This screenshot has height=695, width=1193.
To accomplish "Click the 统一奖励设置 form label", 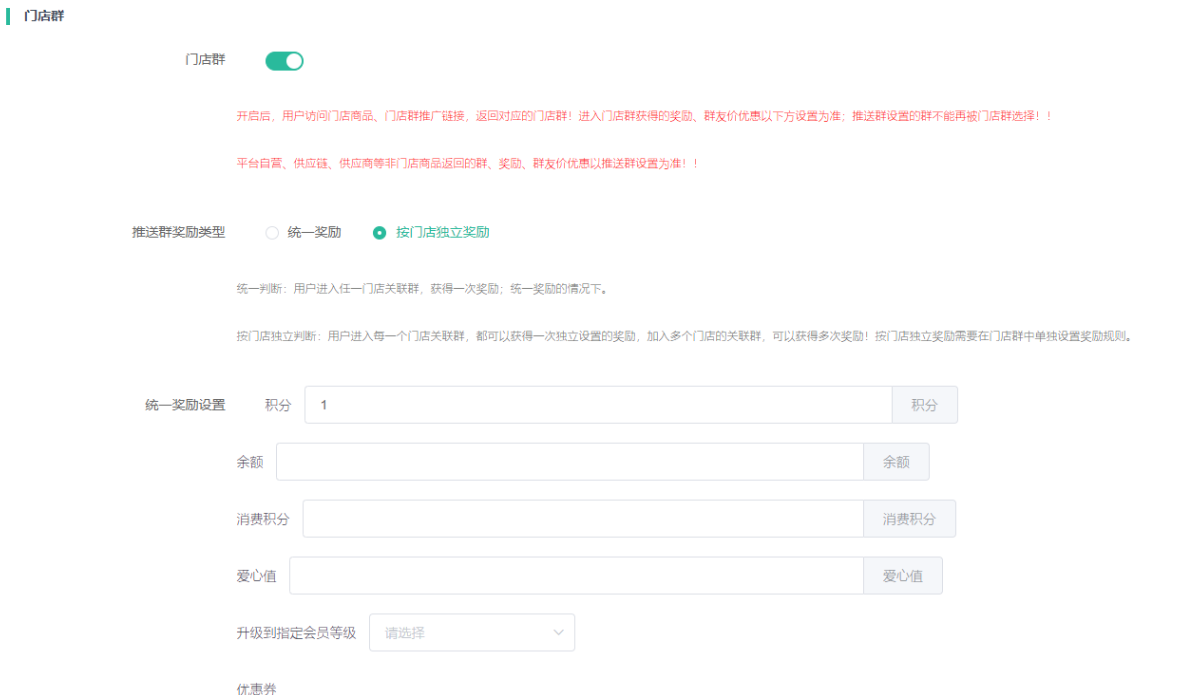I will (185, 405).
